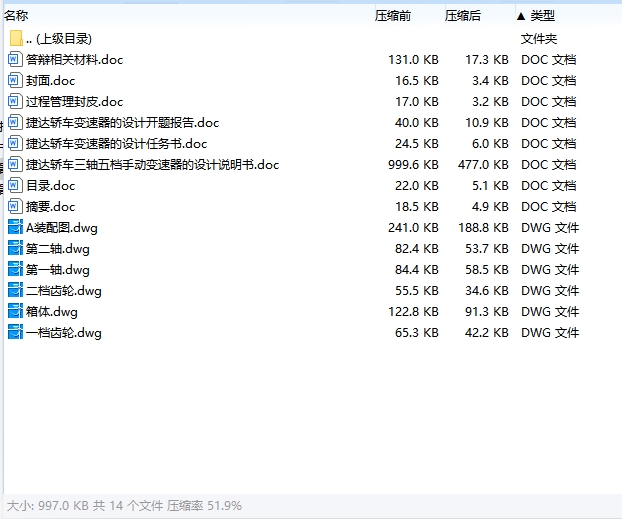The width and height of the screenshot is (622, 519).
Task: Select the .. (上级目录) row
Action: [311, 38]
